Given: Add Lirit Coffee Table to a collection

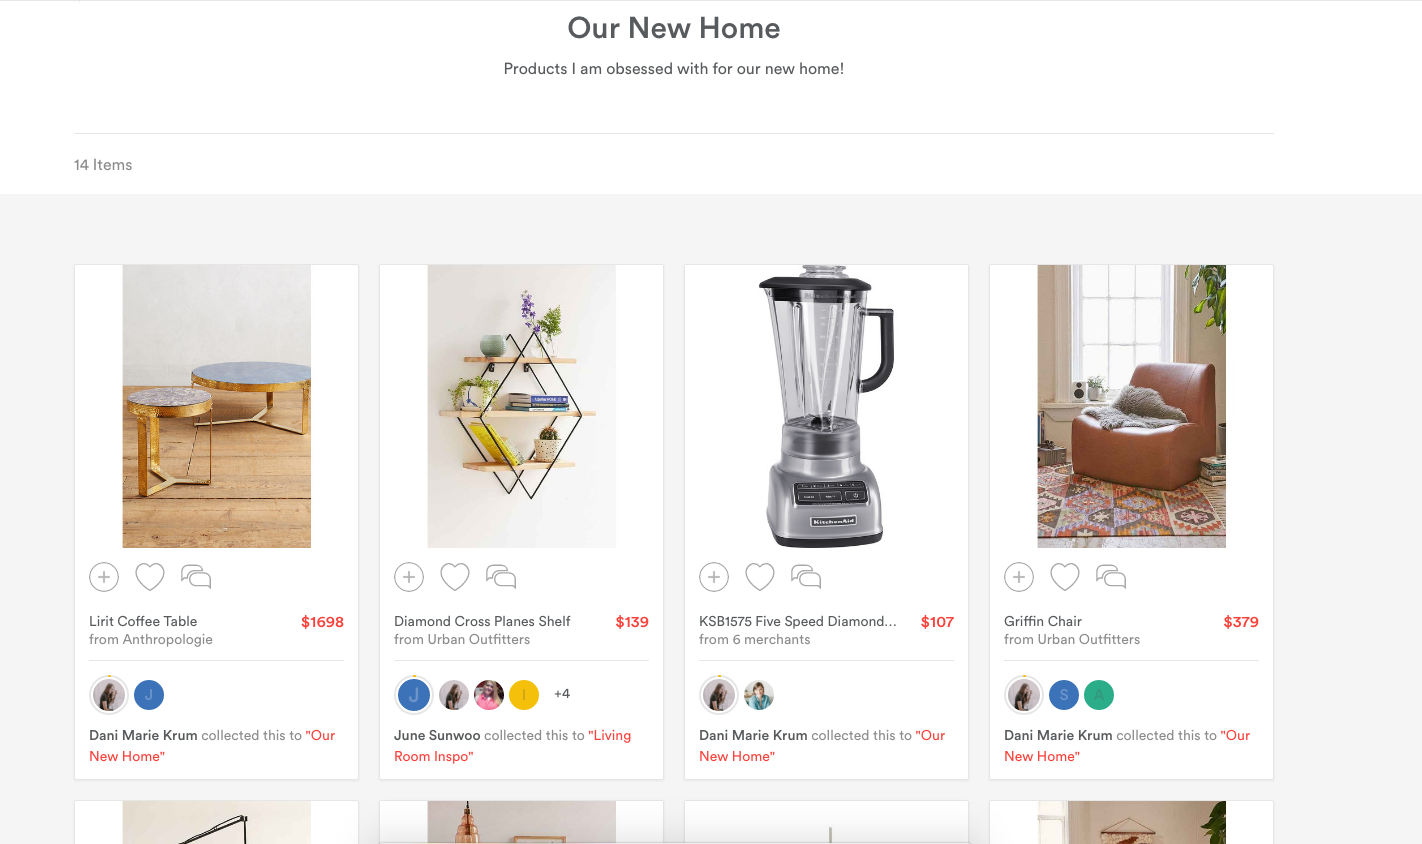Looking at the screenshot, I should [x=104, y=577].
